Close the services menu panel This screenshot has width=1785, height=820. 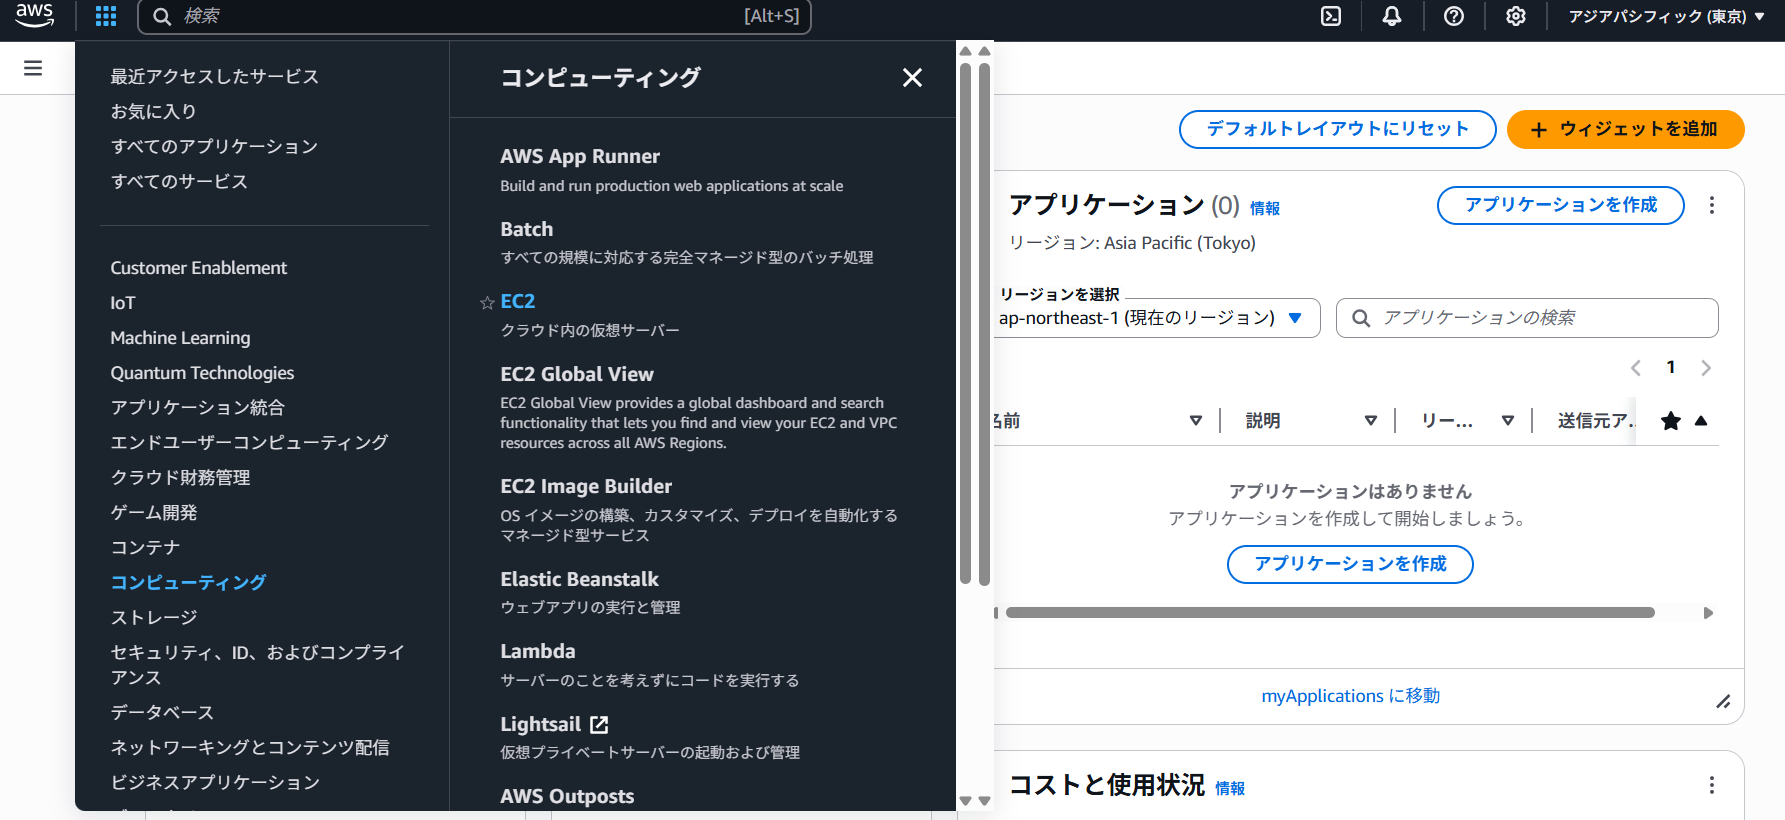tap(912, 77)
